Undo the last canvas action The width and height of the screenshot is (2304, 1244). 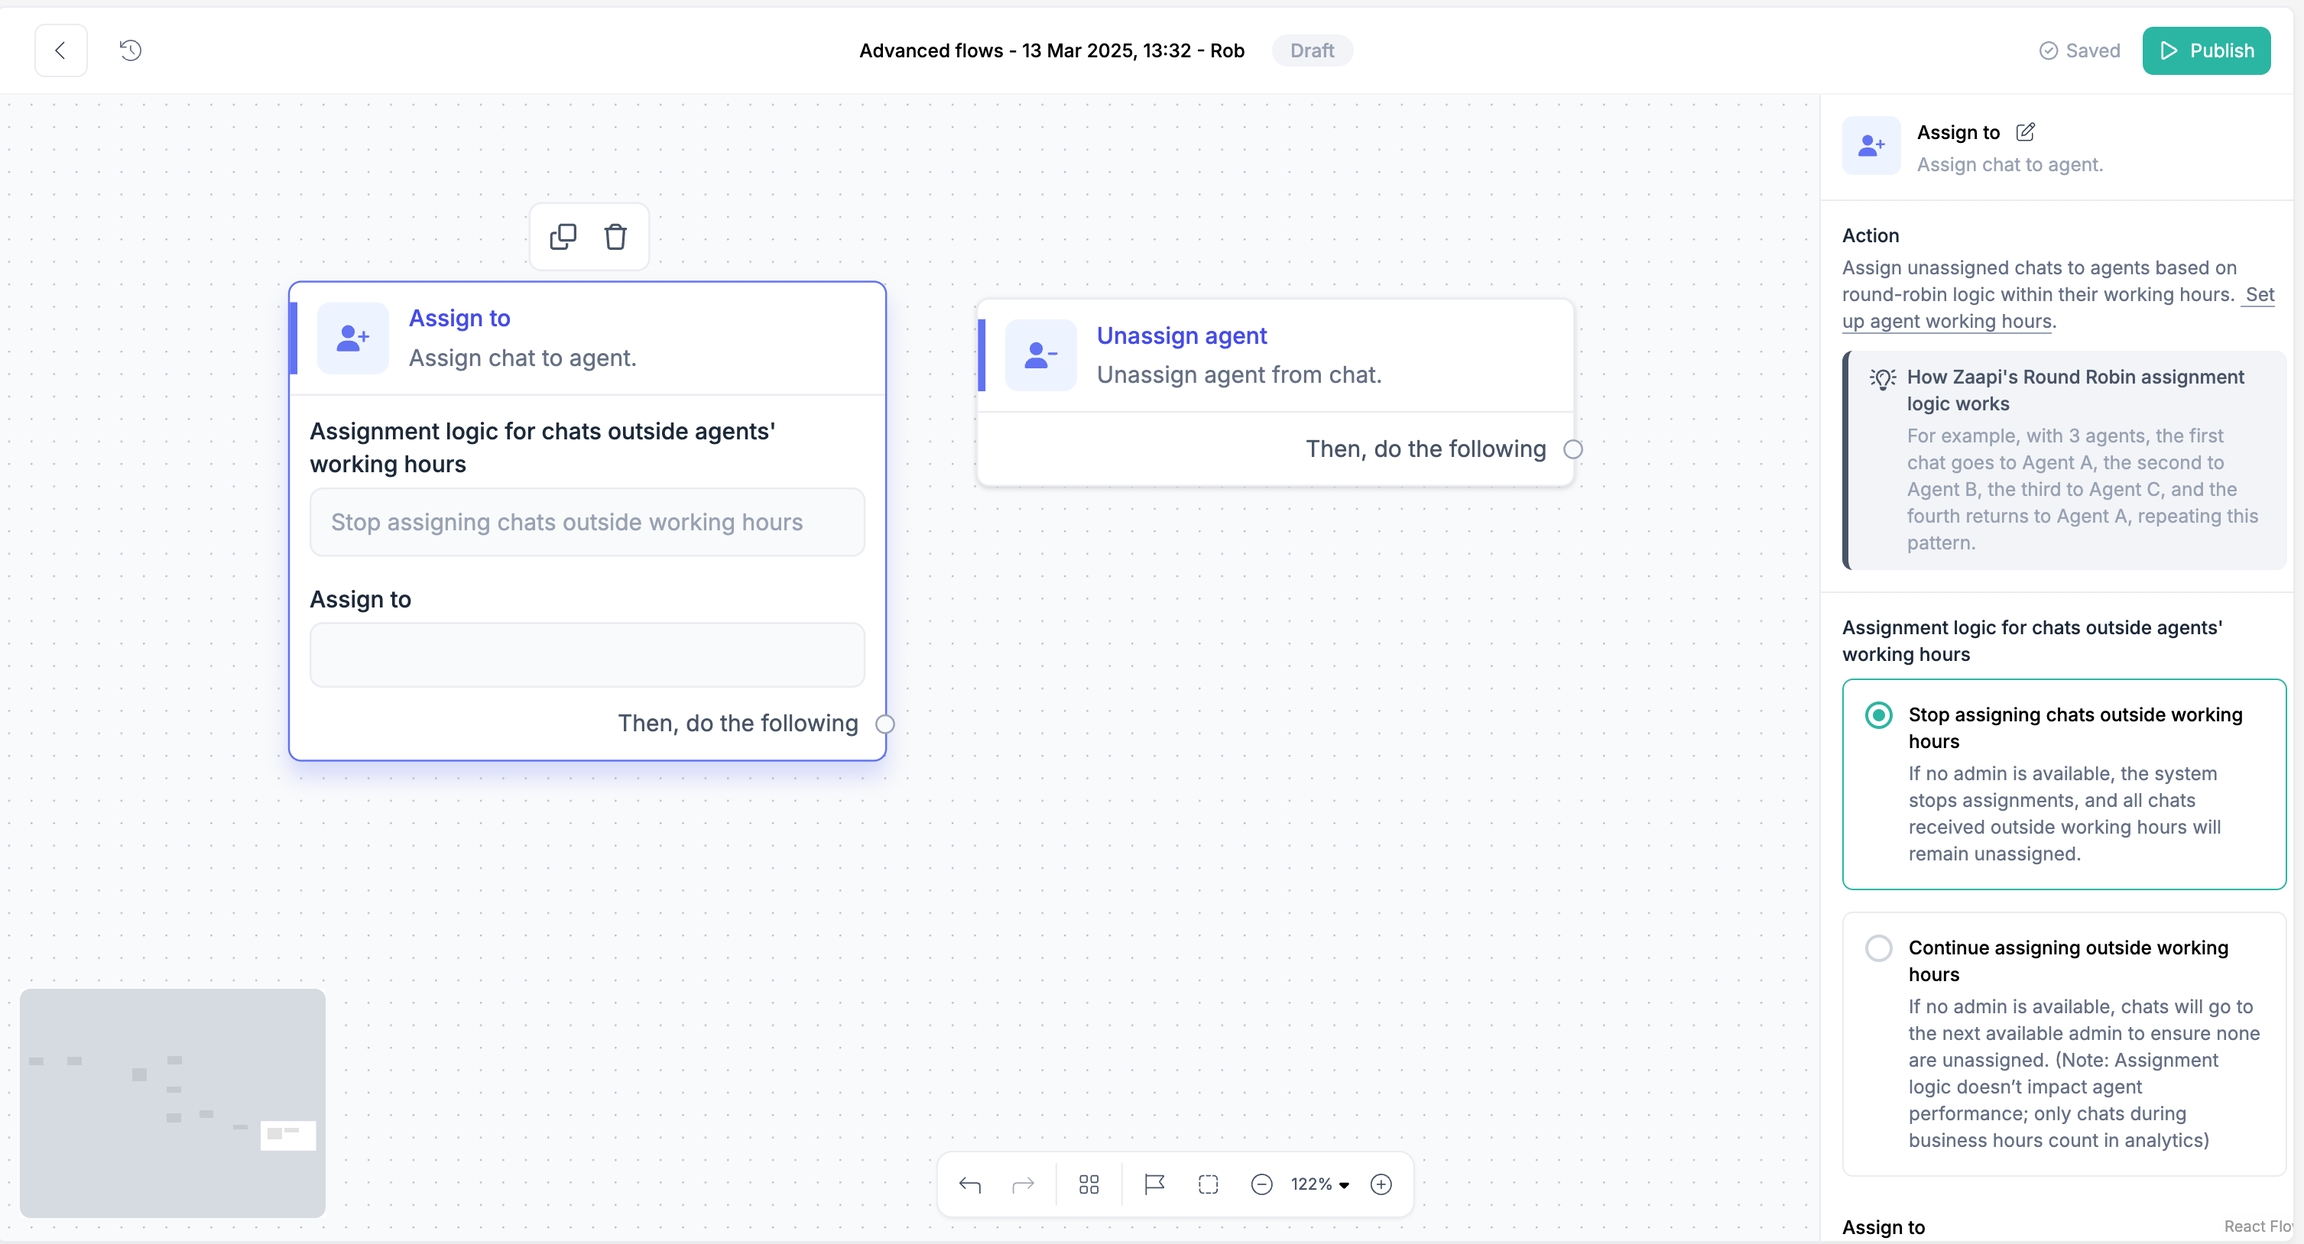tap(969, 1184)
